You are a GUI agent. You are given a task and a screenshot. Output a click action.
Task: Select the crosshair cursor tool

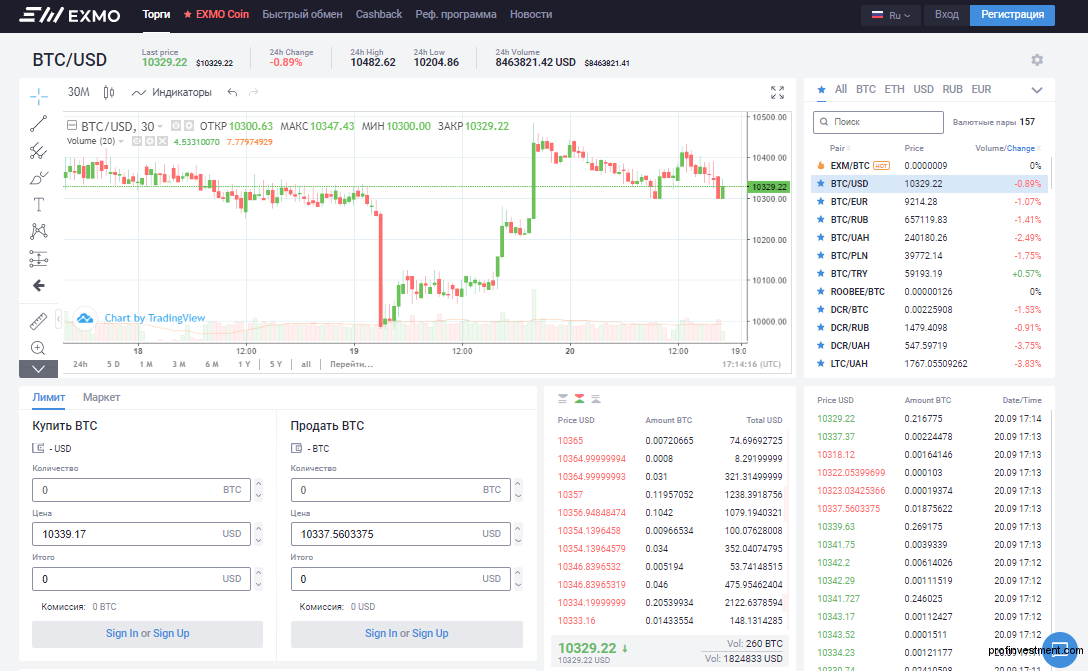coord(38,97)
